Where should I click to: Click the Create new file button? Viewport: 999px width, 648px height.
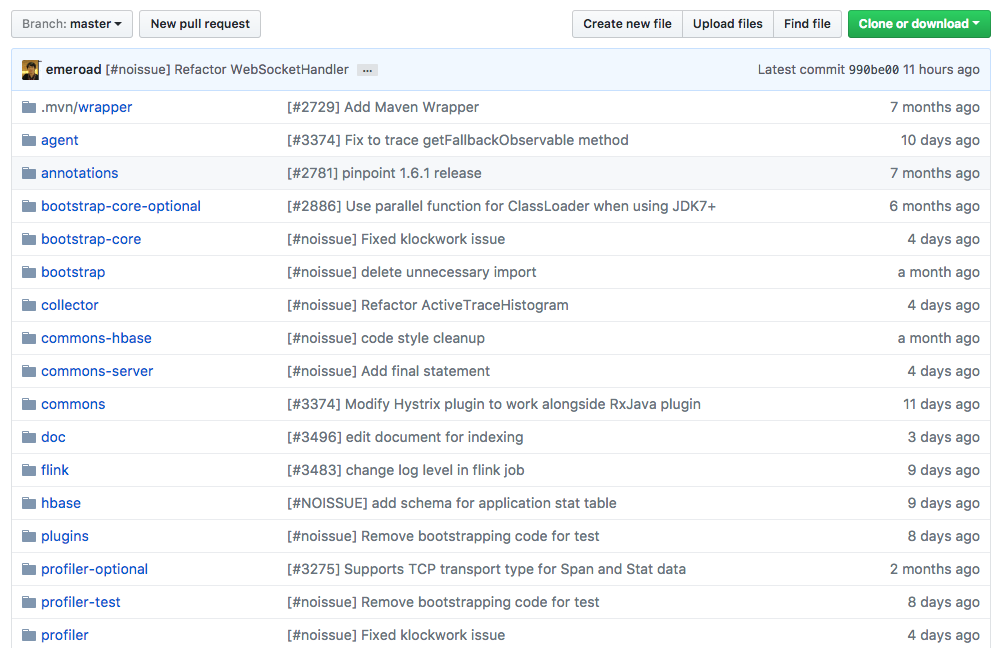[627, 24]
